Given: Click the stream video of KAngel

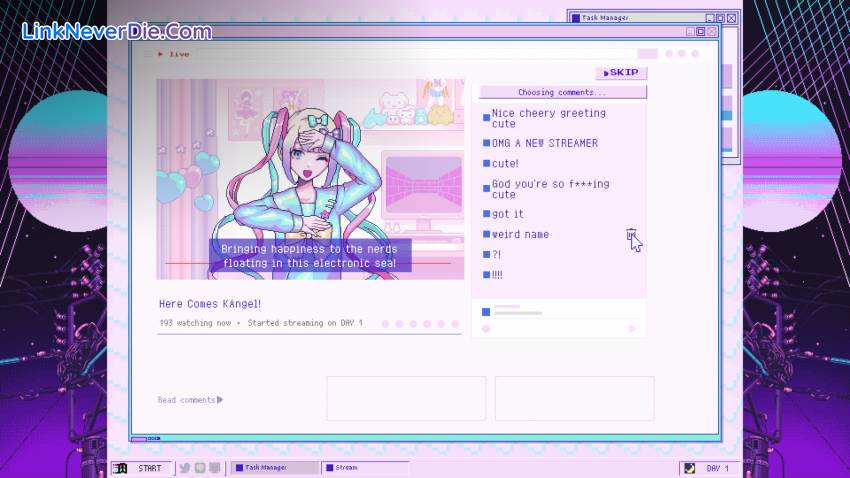Looking at the screenshot, I should pyautogui.click(x=310, y=180).
